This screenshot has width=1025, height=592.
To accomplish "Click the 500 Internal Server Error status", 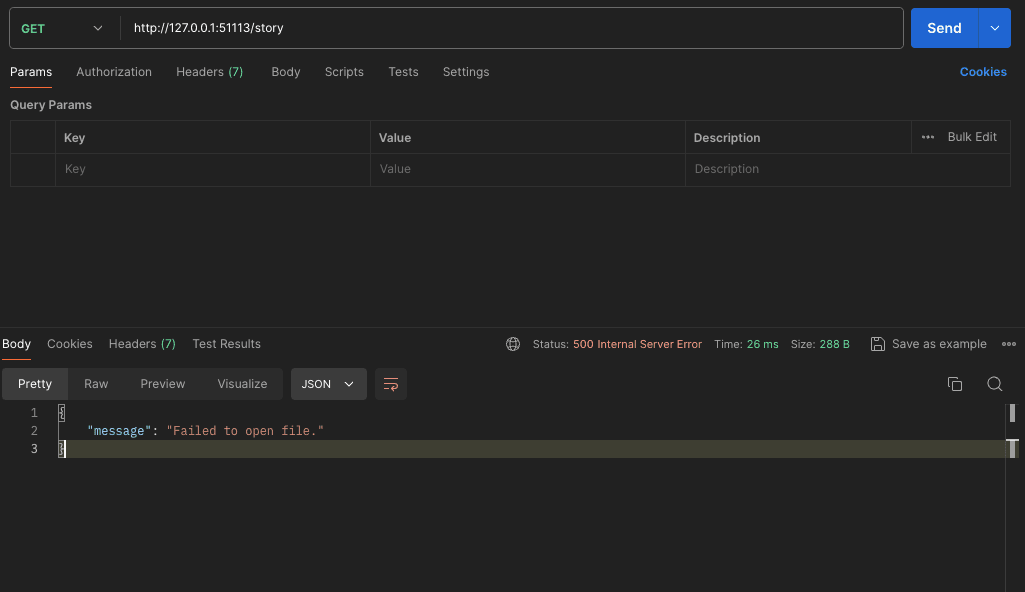I will tap(637, 344).
